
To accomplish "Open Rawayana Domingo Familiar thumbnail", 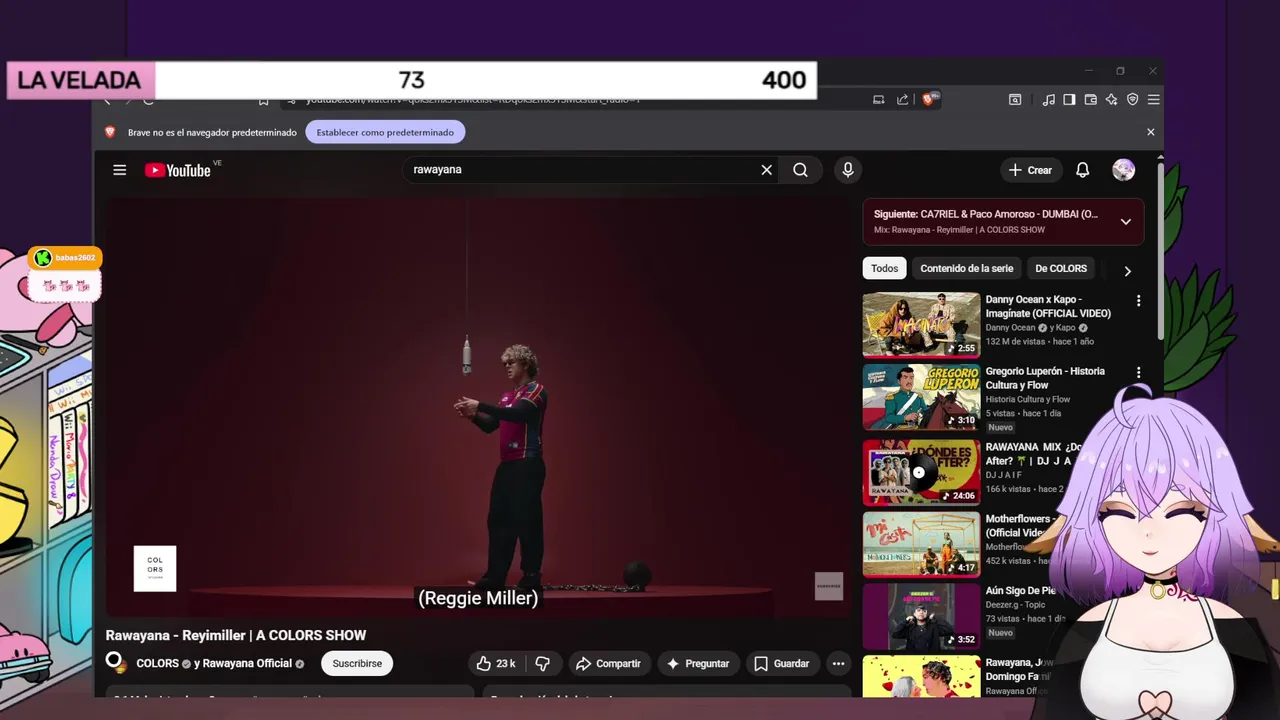I will (921, 677).
